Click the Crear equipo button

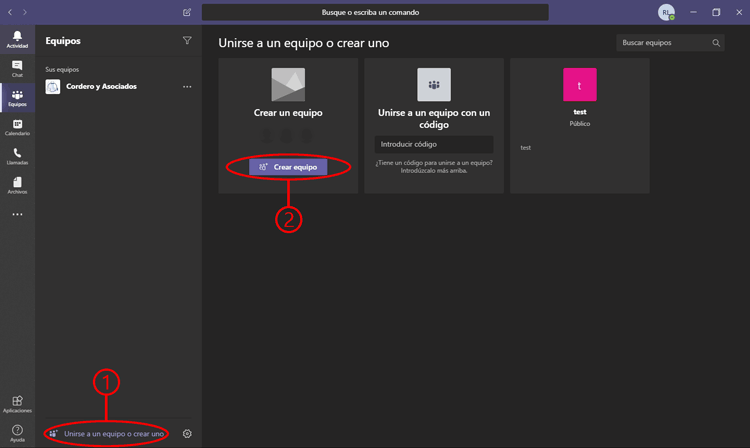pos(288,167)
